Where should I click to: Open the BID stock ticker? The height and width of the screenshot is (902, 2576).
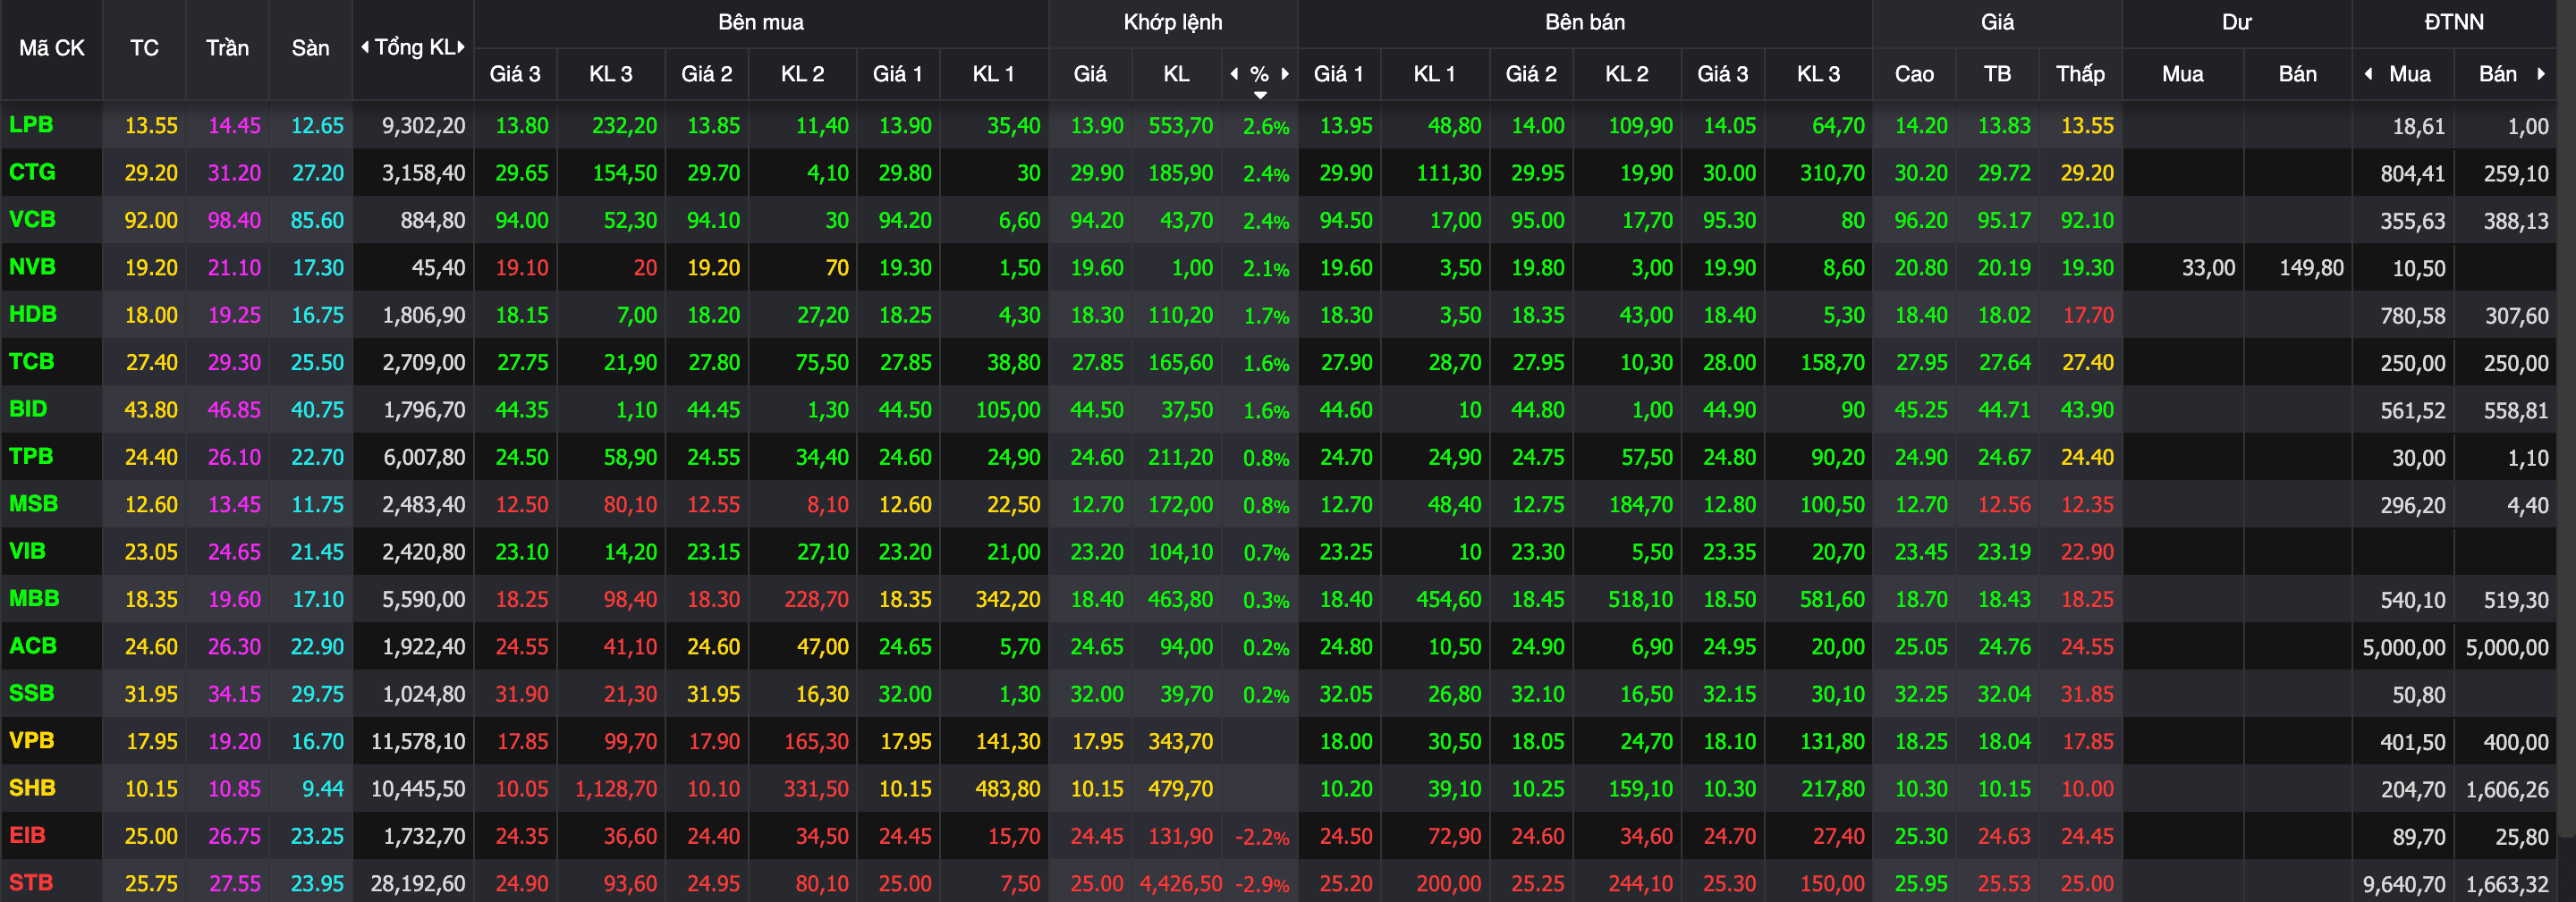click(28, 409)
